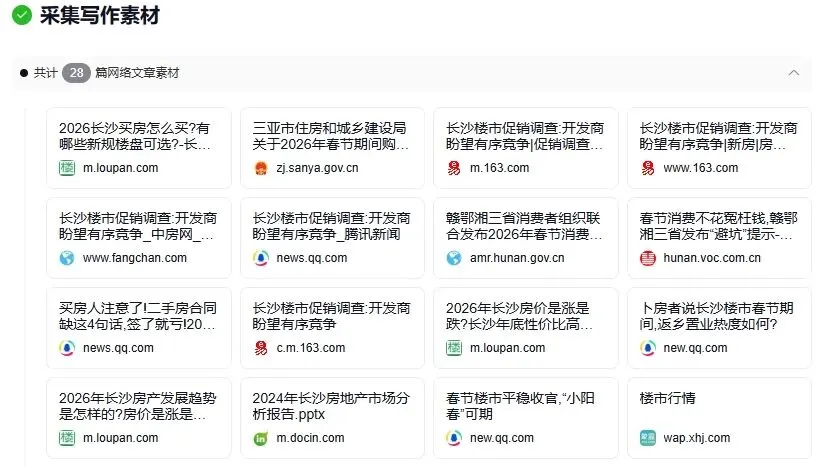Click the zj.sanya.gov.cn emblem icon

point(261,168)
